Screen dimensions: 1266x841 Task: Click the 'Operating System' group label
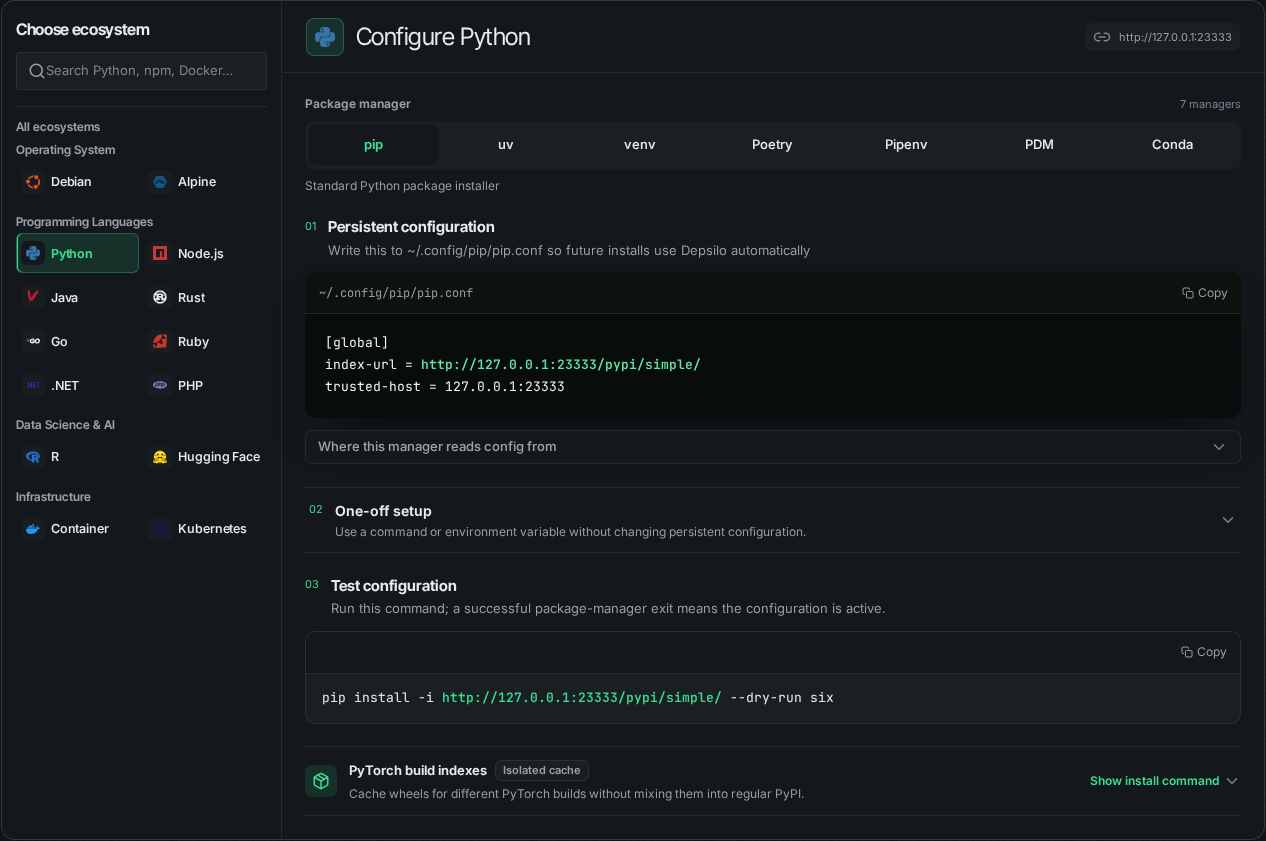[66, 150]
